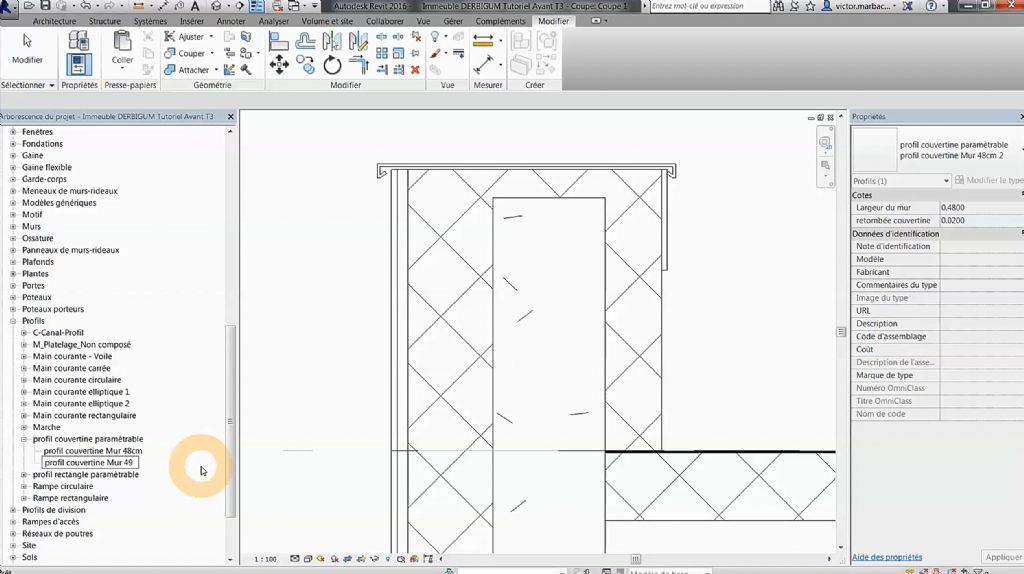Open the Sélectionner dropdown
This screenshot has width=1024, height=574.
pos(28,85)
